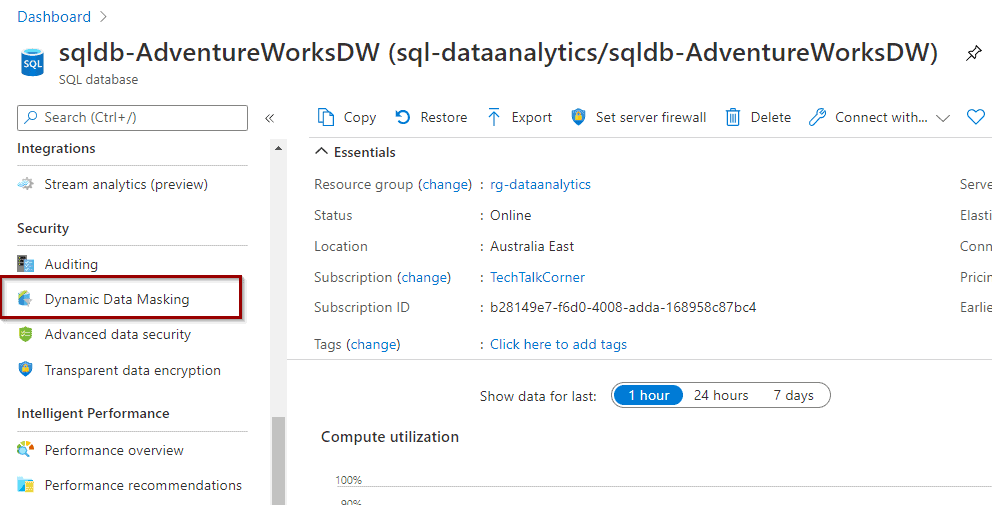Click the heart feedback icon

(x=976, y=117)
